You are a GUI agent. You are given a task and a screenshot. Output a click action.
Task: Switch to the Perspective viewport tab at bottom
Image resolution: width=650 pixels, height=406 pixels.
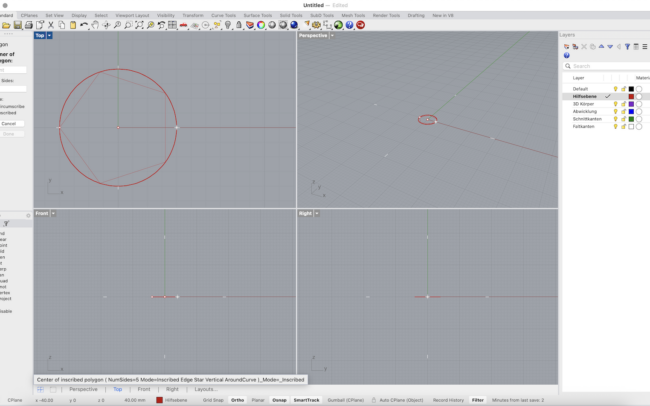click(x=83, y=389)
